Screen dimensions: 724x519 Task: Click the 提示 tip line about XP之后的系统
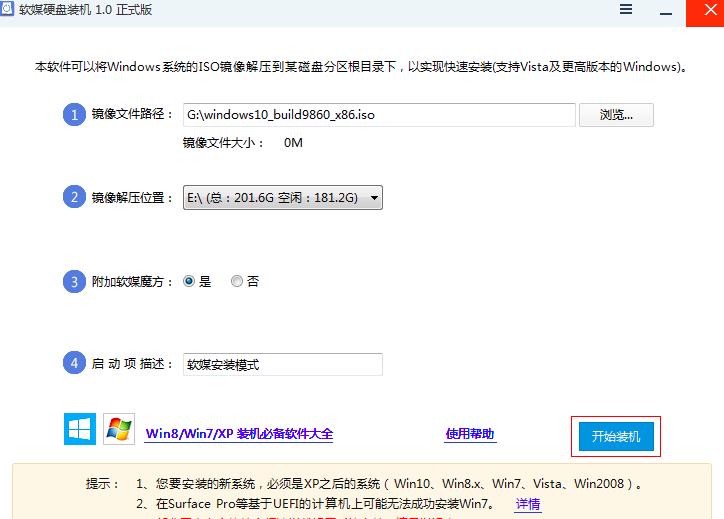click(389, 484)
